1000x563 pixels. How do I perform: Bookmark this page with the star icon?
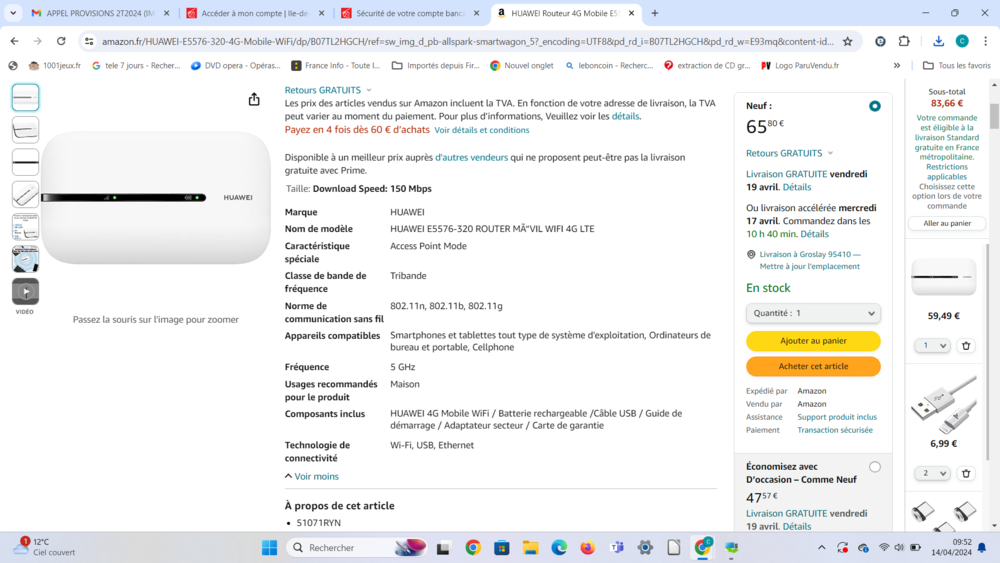click(848, 41)
